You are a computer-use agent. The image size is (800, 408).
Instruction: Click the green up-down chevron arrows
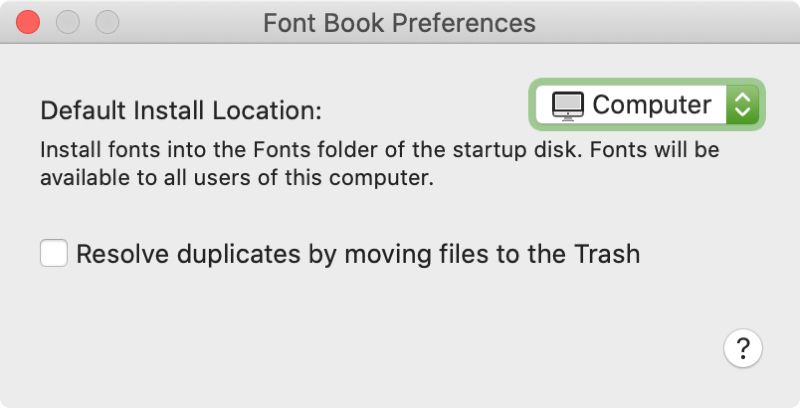point(742,105)
